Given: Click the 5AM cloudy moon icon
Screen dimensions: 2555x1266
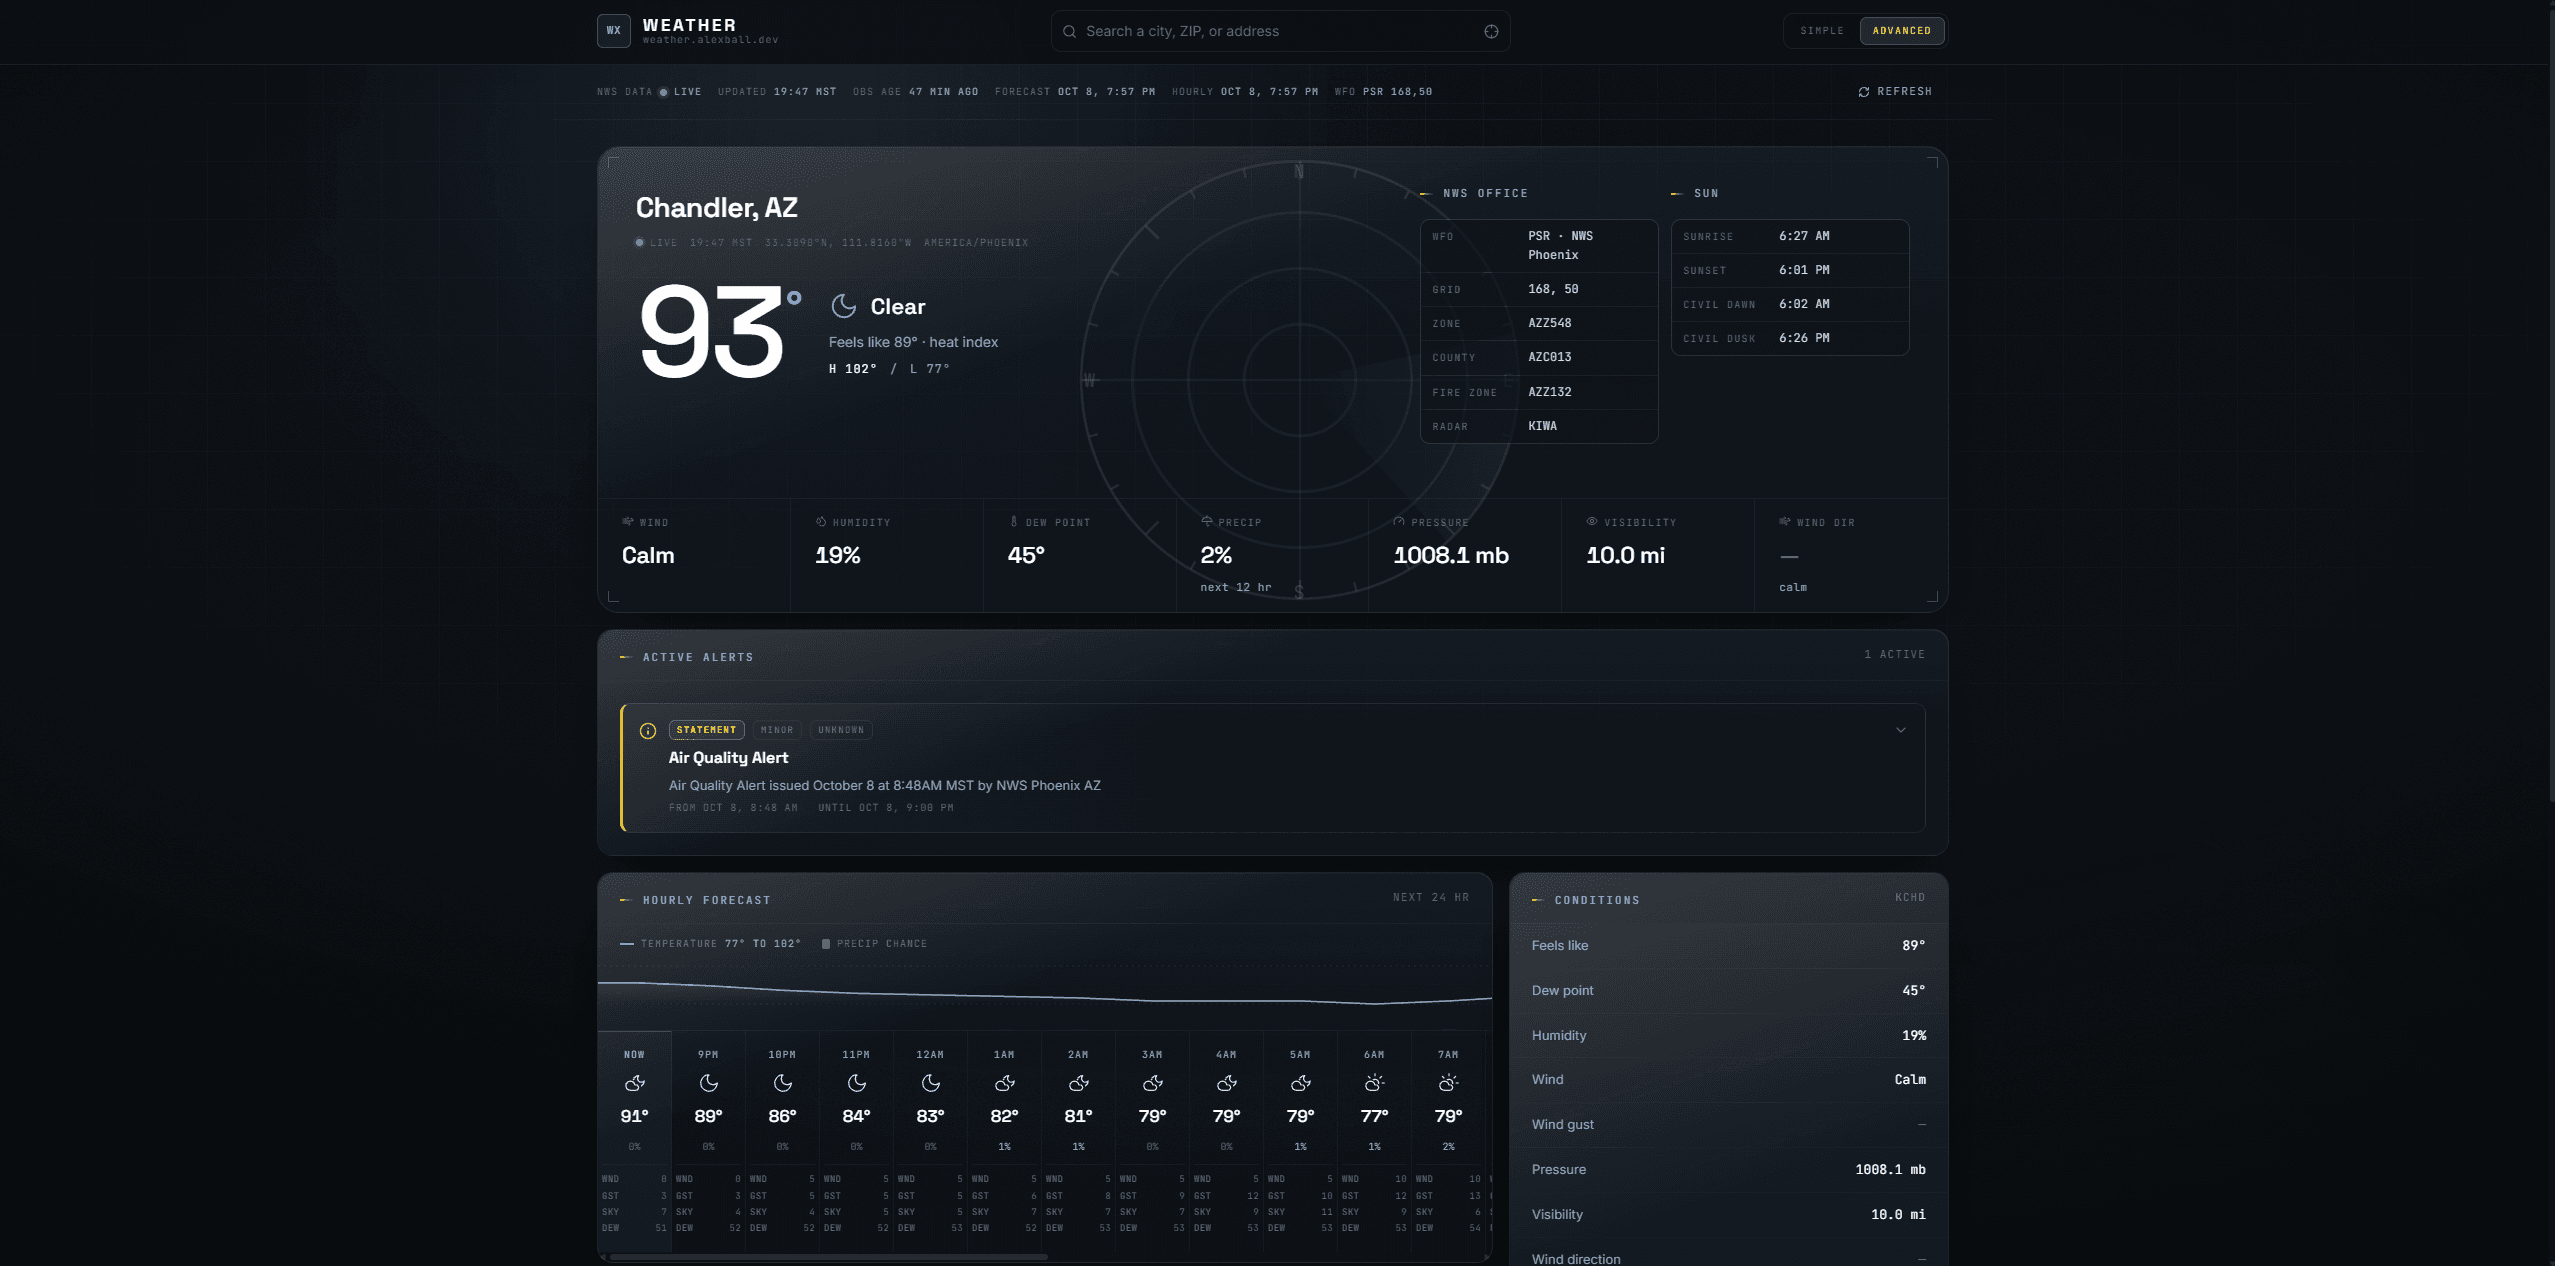Looking at the screenshot, I should (1301, 1083).
